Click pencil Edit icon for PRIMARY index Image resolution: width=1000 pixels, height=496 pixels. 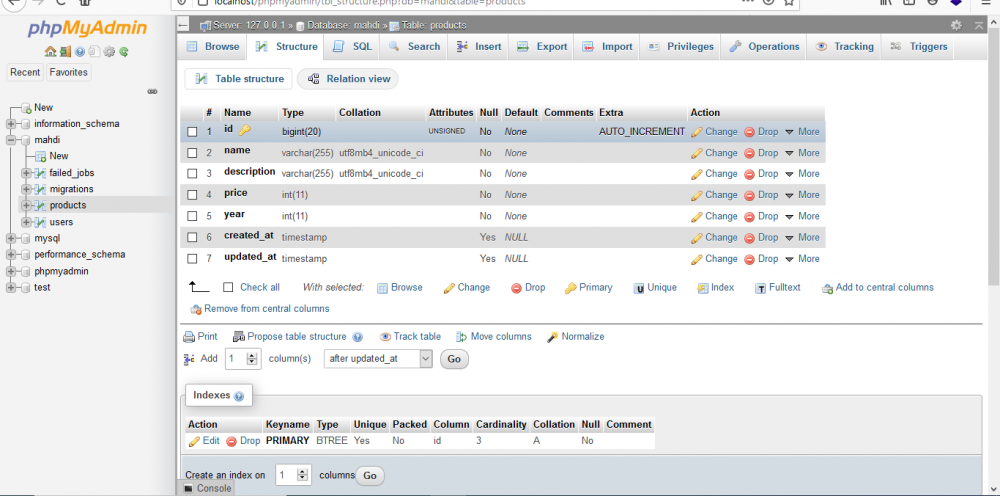194,441
